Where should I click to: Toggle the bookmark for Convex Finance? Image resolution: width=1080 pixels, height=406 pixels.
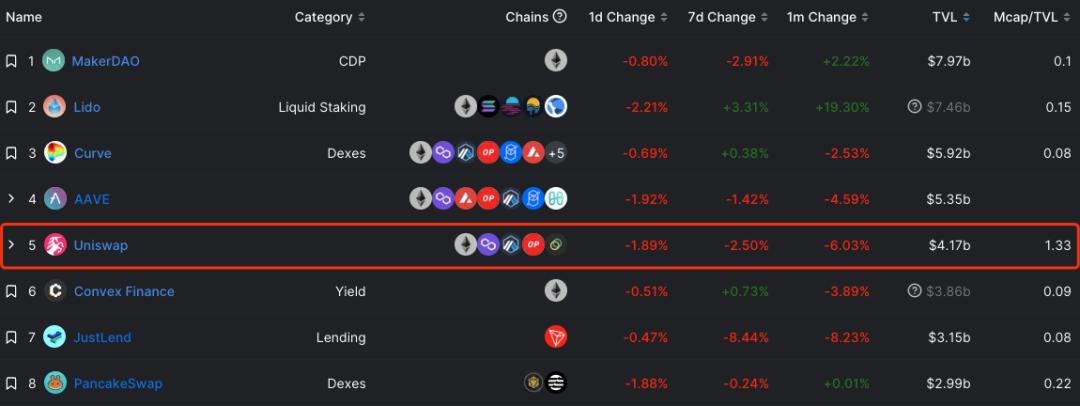(x=12, y=291)
